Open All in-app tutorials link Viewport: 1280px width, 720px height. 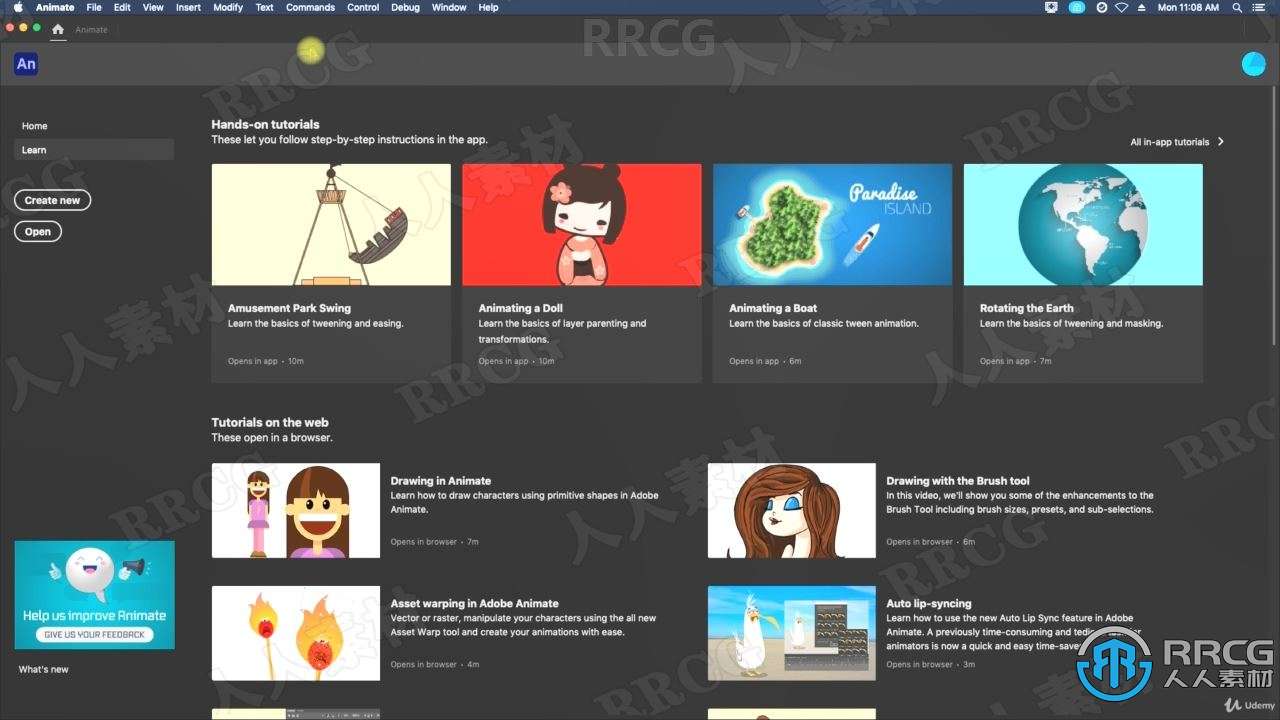(x=1169, y=142)
